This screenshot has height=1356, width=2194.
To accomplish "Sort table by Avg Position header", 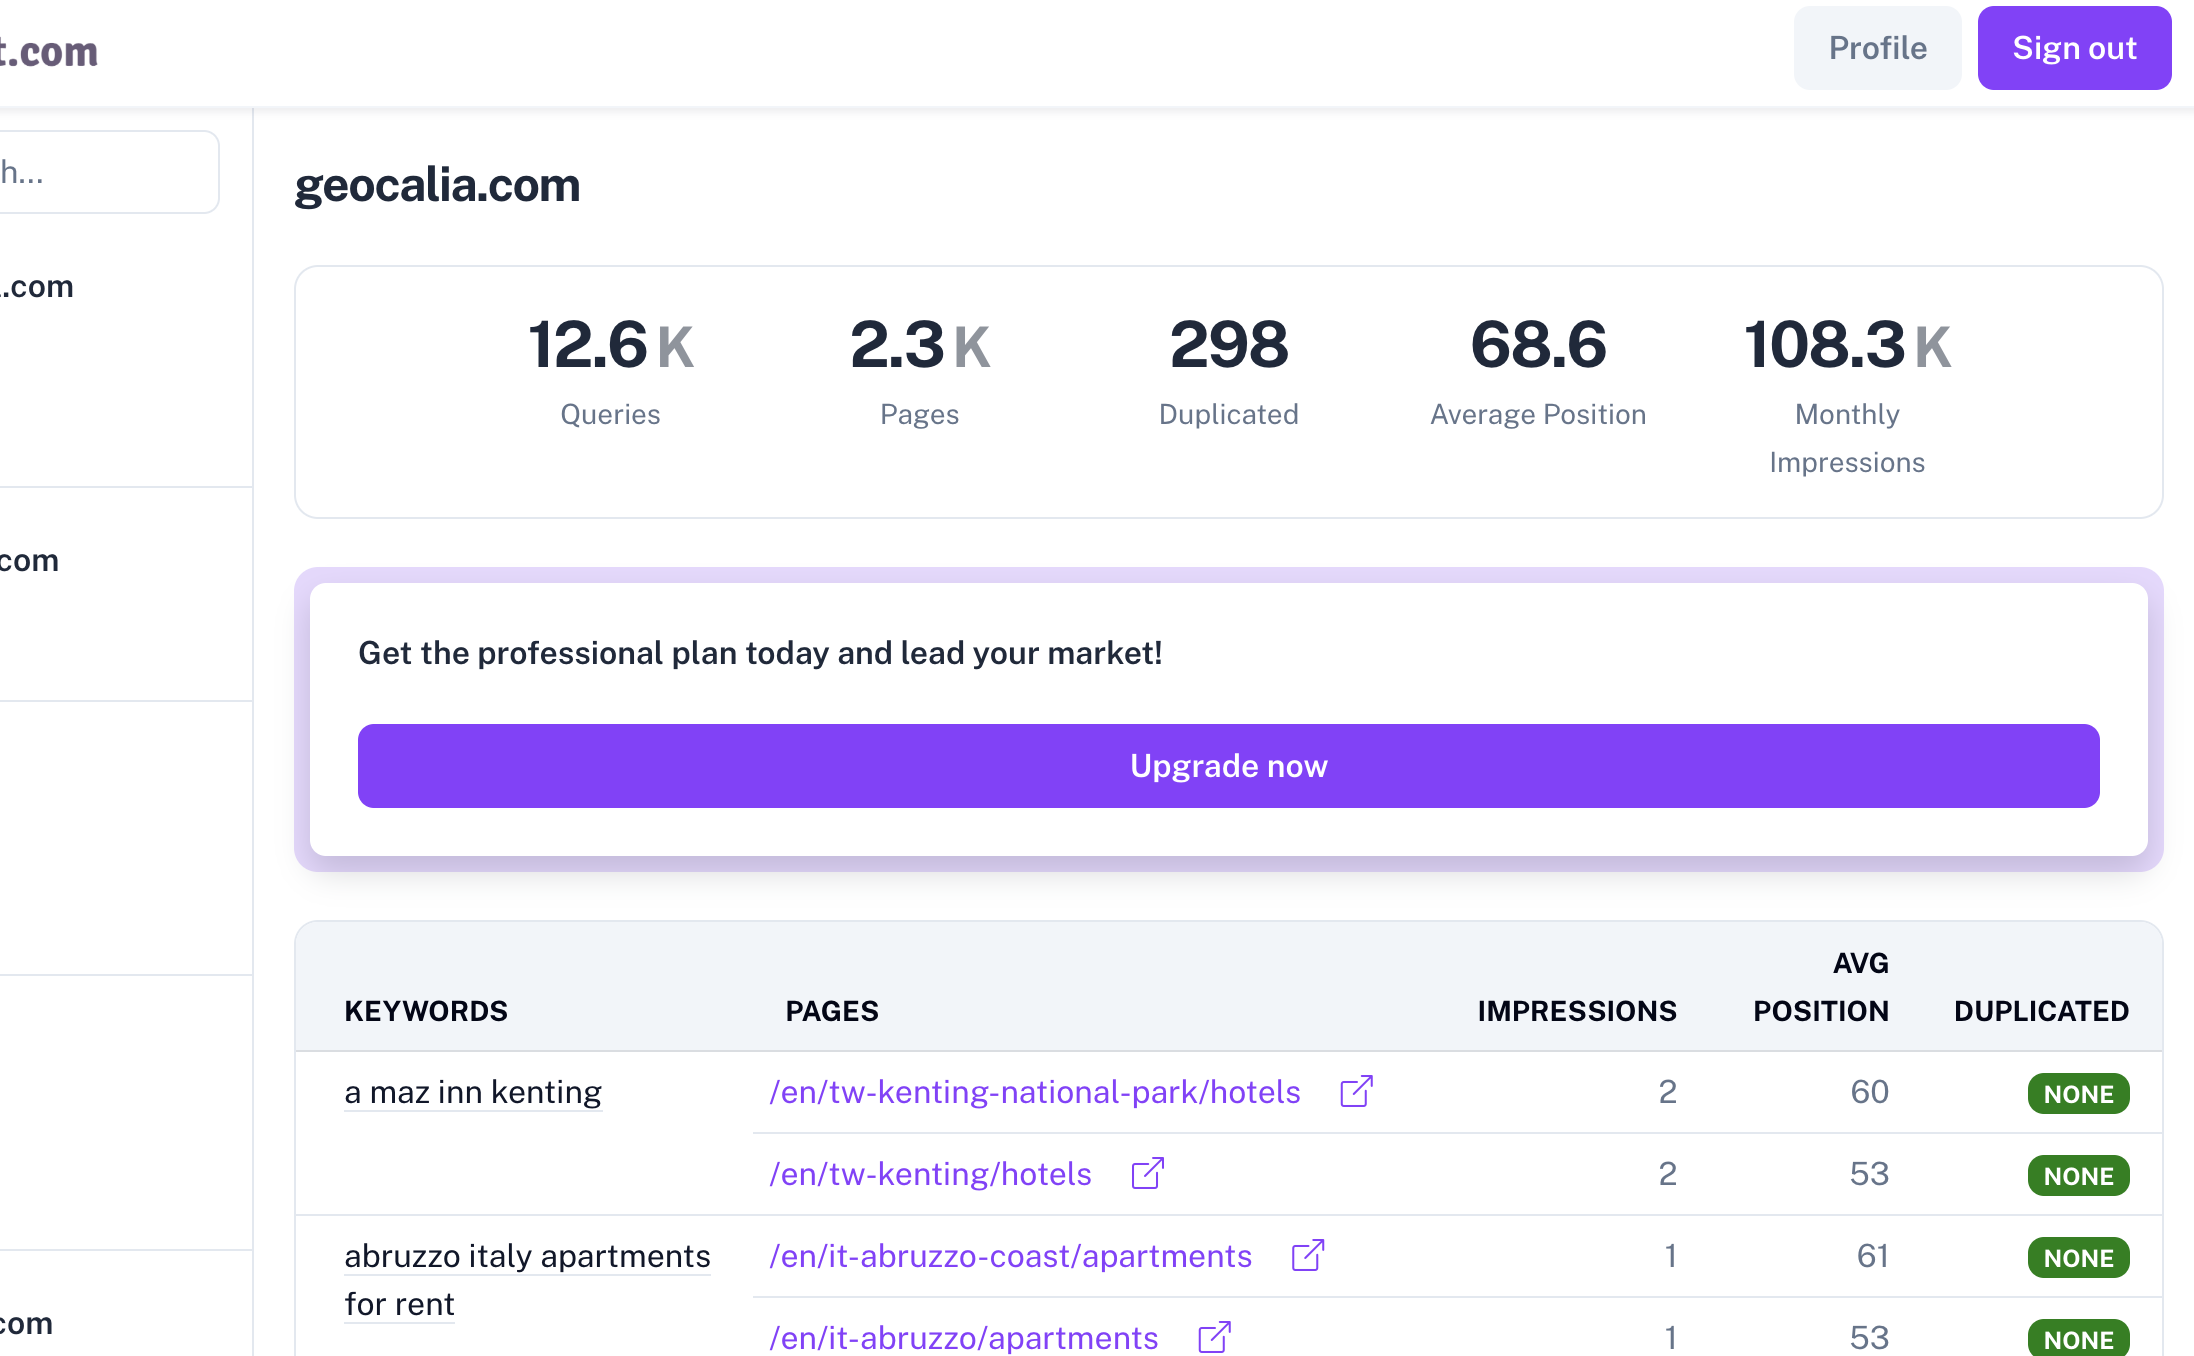I will pos(1820,987).
